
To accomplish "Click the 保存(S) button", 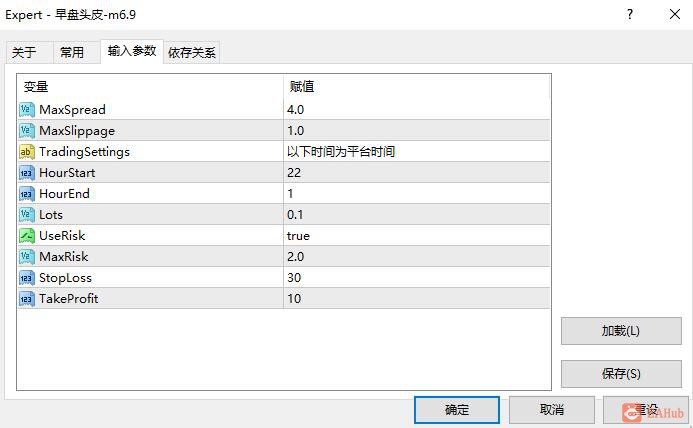I will 621,374.
